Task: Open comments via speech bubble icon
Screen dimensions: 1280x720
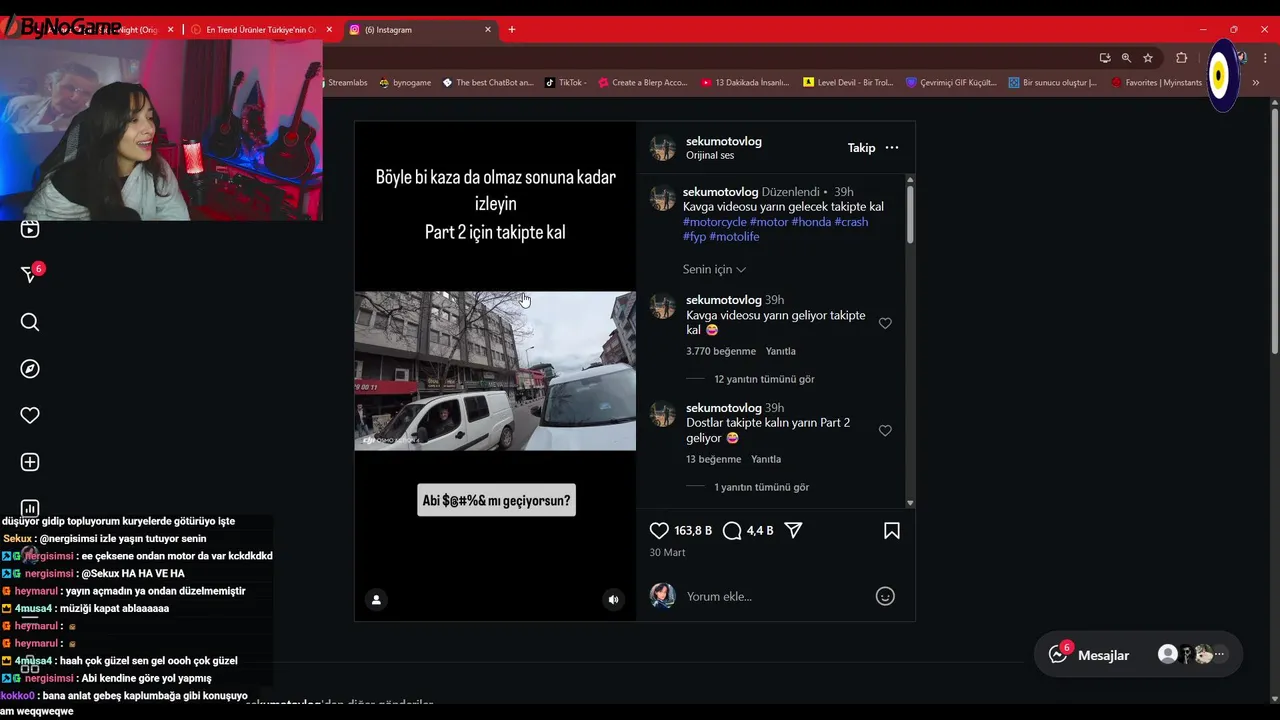Action: coord(732,531)
